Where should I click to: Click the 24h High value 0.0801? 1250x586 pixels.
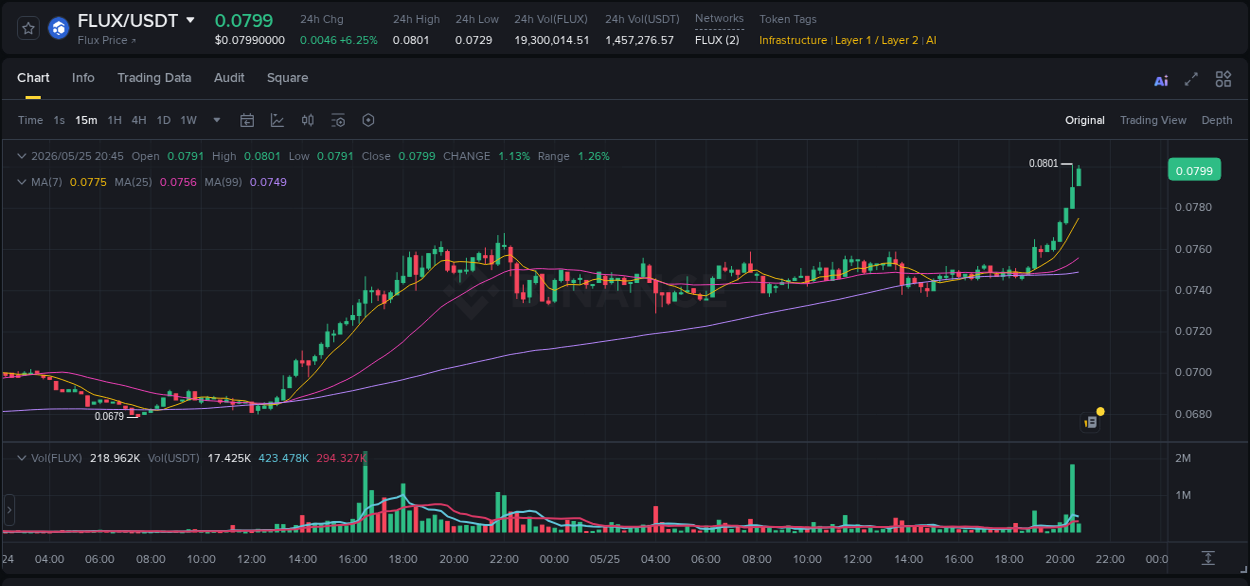pos(410,40)
